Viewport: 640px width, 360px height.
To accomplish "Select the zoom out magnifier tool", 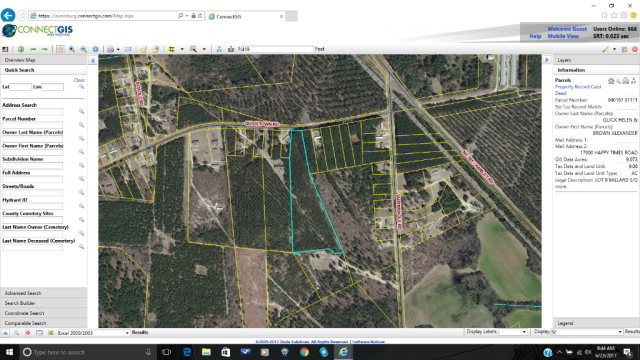I will [83, 49].
